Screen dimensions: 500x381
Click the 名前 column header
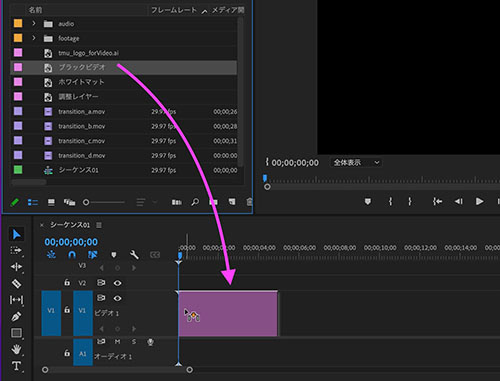pyautogui.click(x=35, y=10)
